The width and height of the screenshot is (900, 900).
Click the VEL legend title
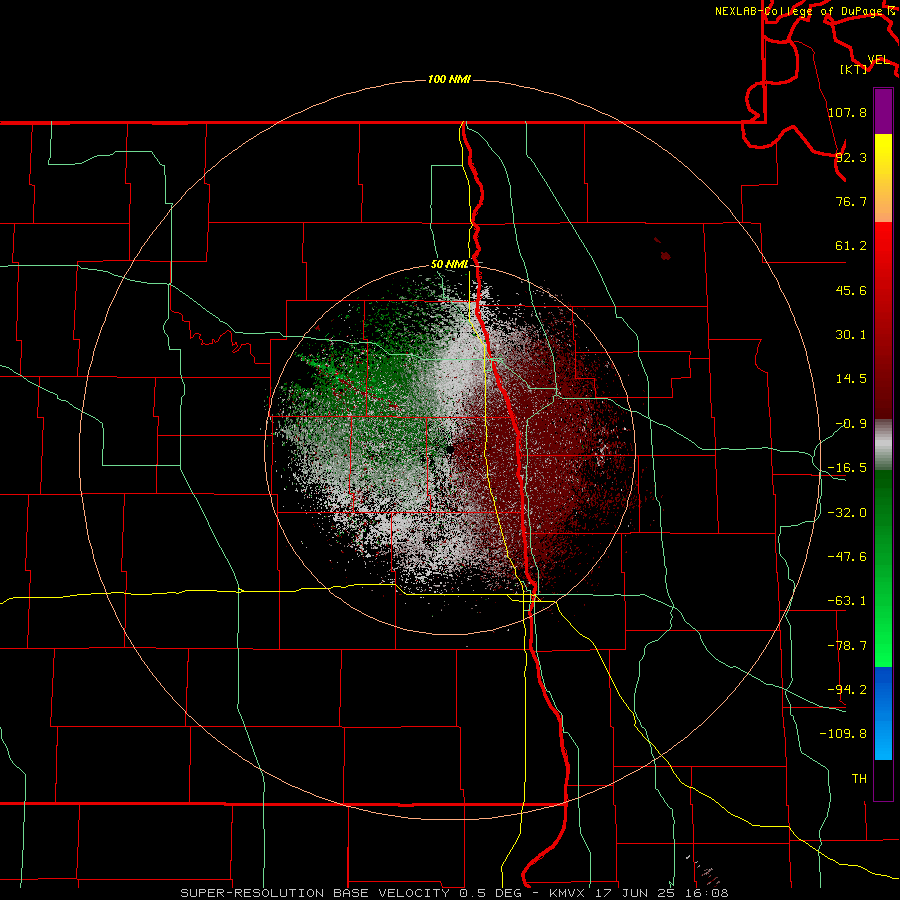879,60
